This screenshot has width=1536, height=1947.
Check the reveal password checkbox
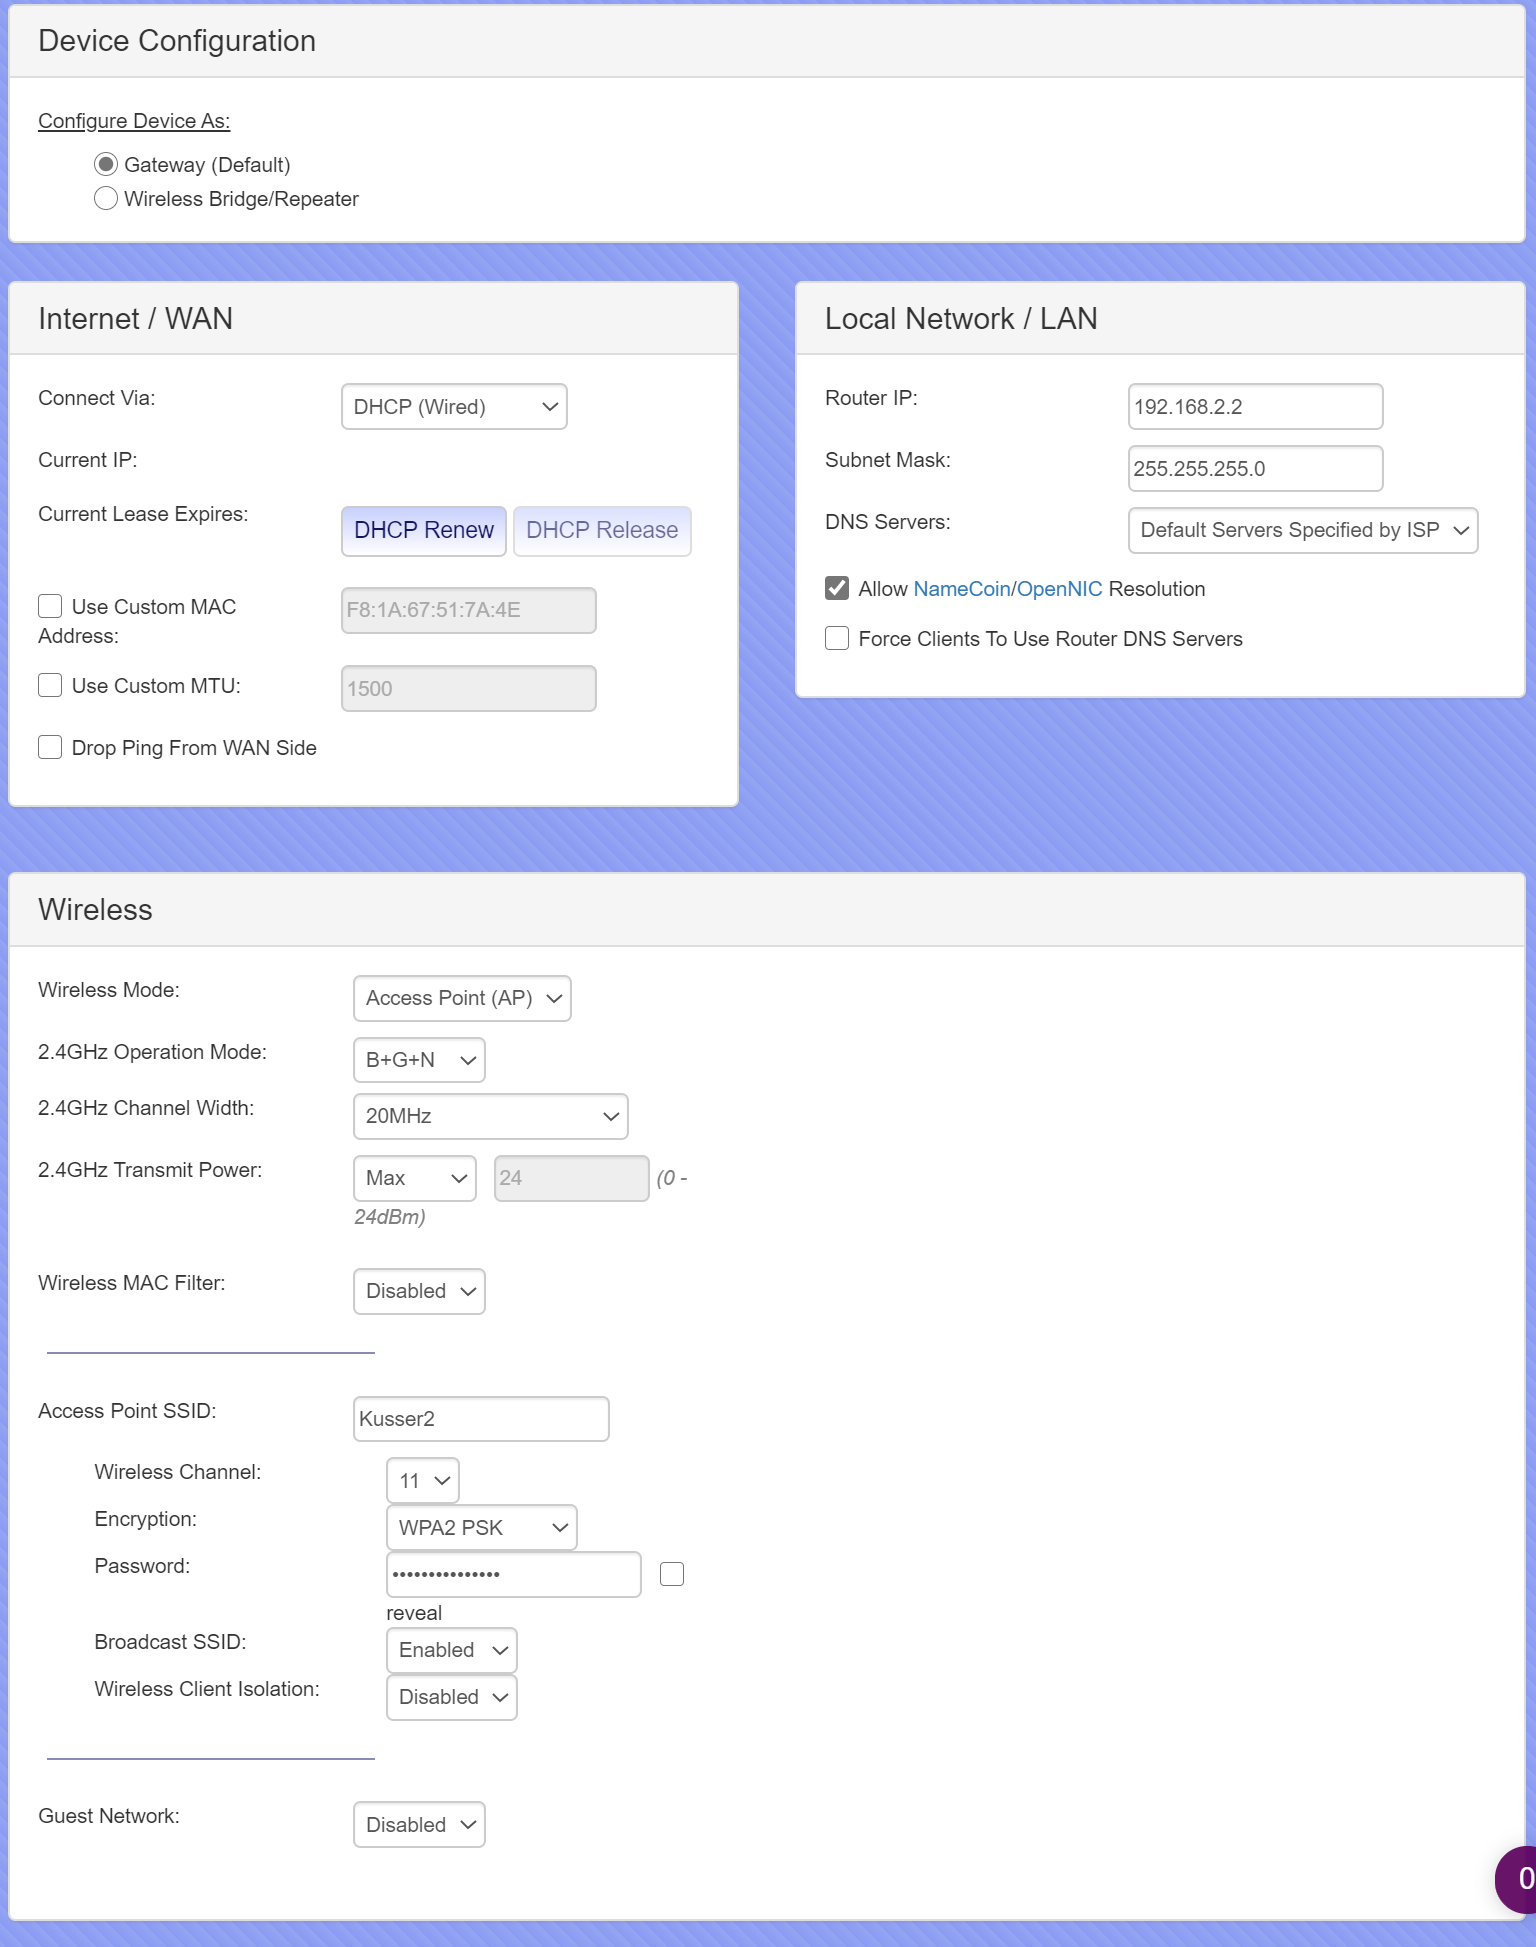pos(672,1575)
